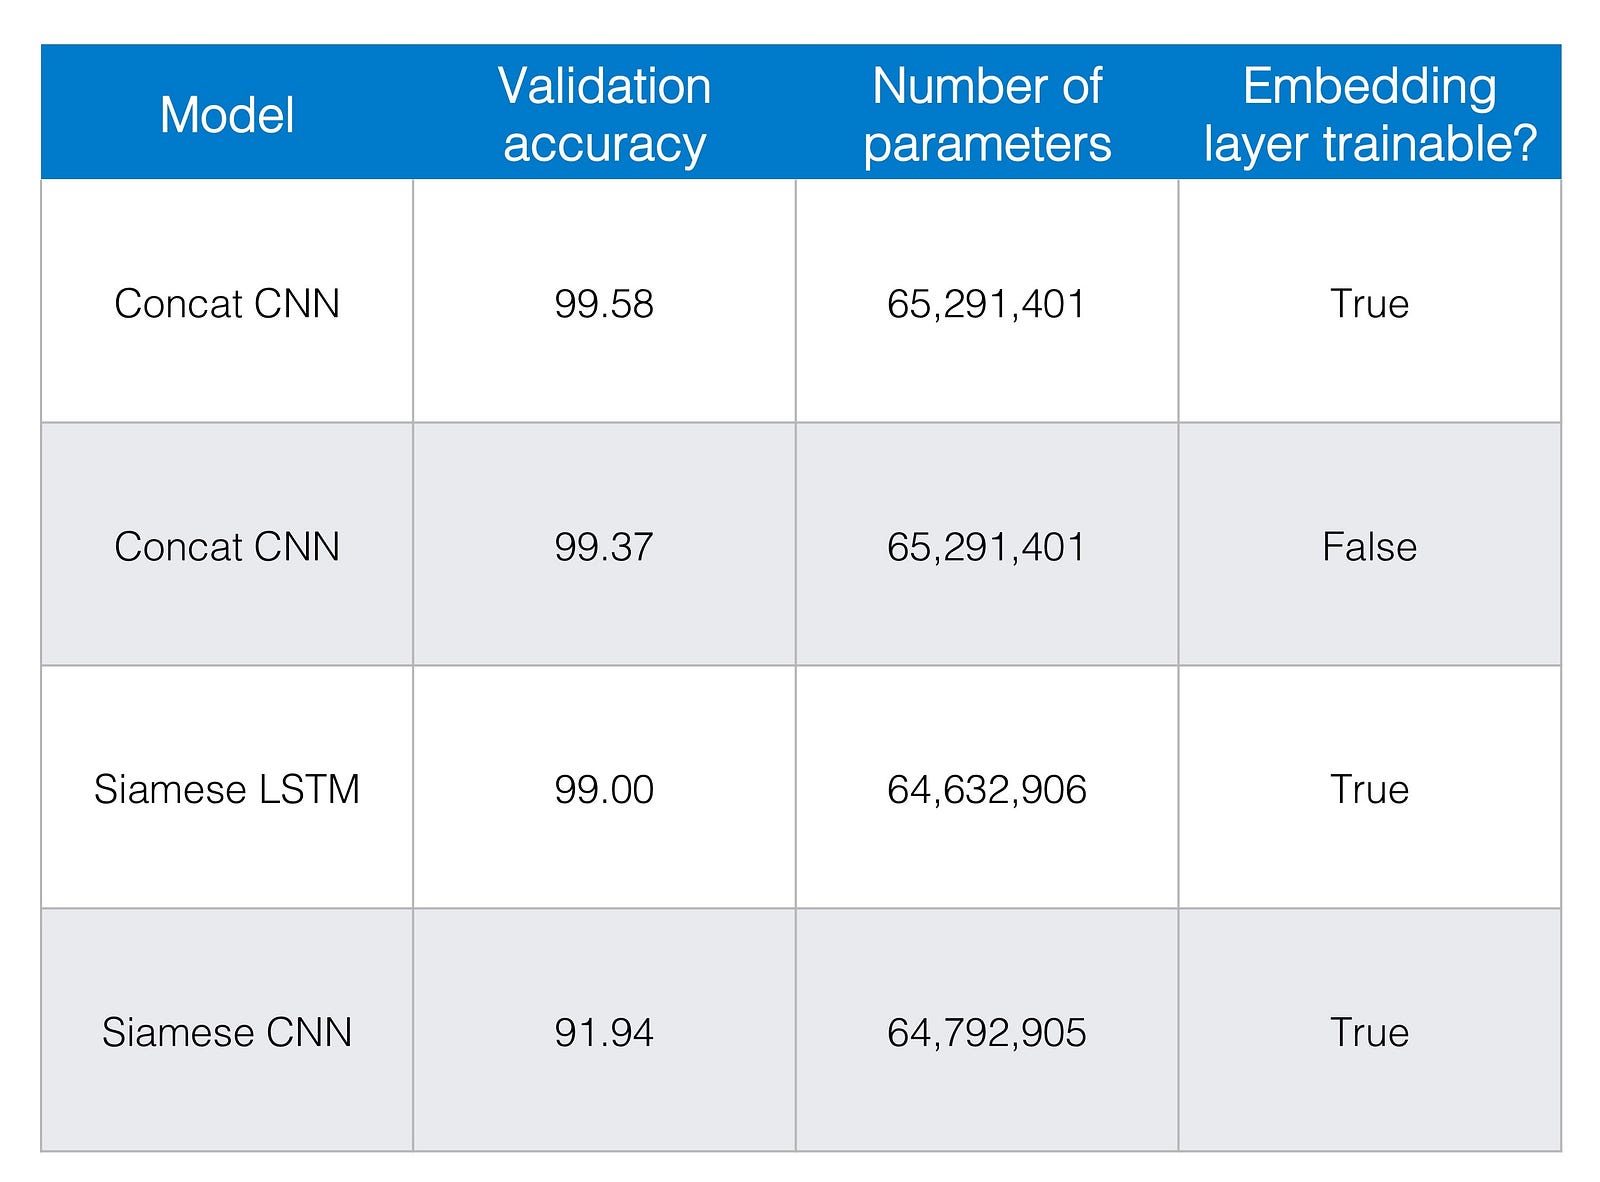Viewport: 1600px width, 1182px height.
Task: Click 65,291,401 in the first data row
Action: (986, 303)
